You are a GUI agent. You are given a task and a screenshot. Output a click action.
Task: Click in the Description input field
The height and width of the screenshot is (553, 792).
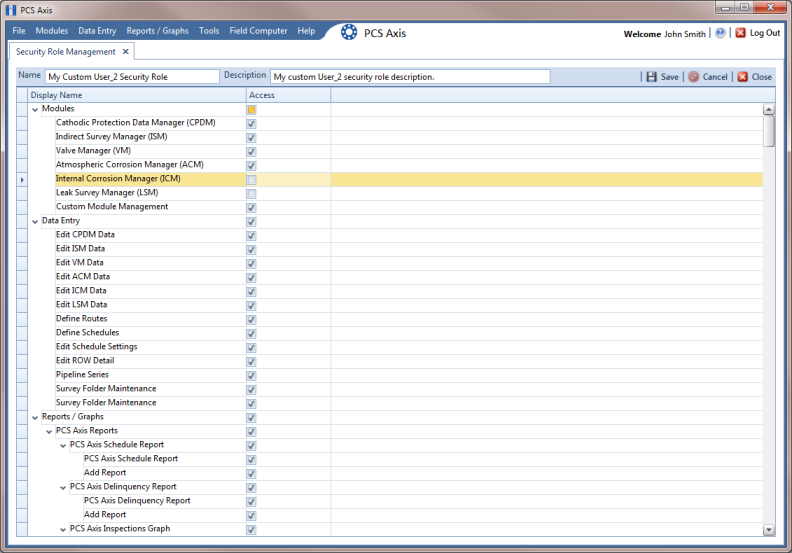pyautogui.click(x=410, y=77)
